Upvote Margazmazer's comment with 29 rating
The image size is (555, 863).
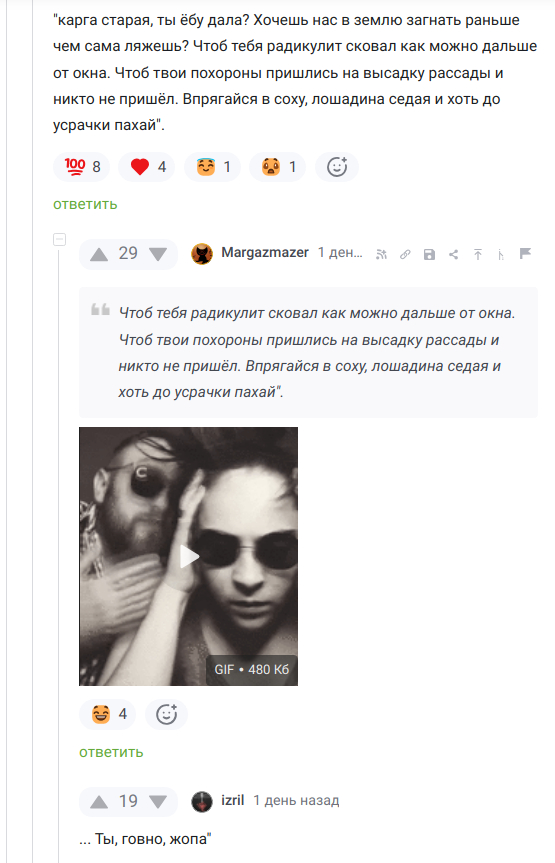[99, 254]
